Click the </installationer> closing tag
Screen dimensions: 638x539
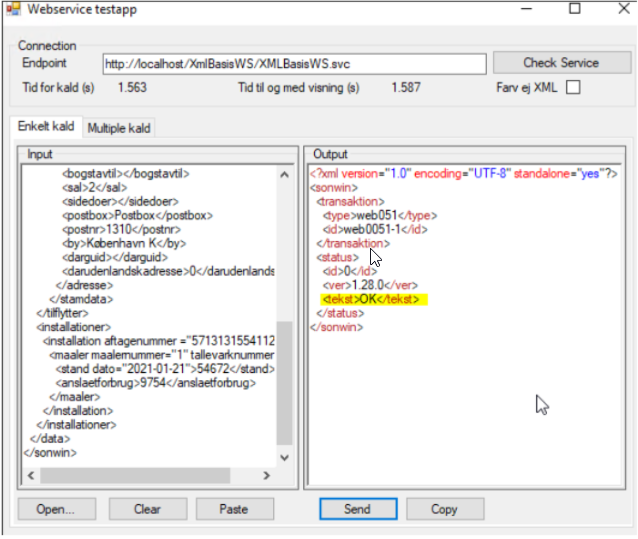[x=76, y=425]
